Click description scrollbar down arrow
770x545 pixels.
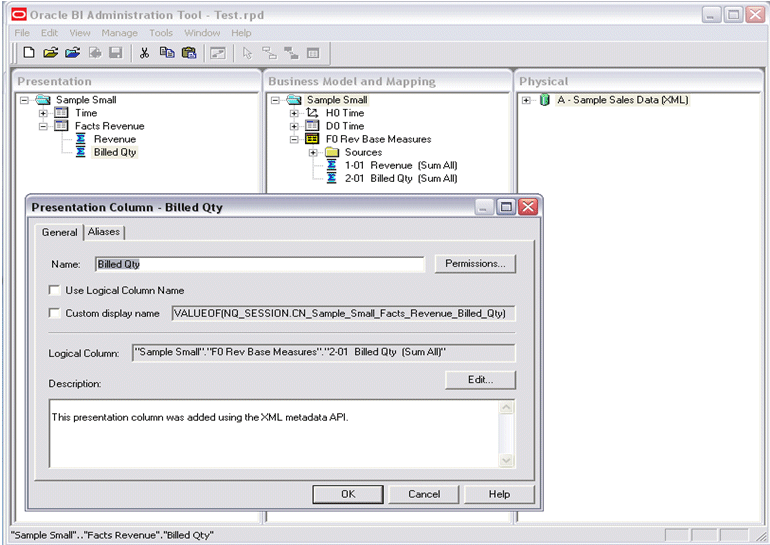pos(506,460)
